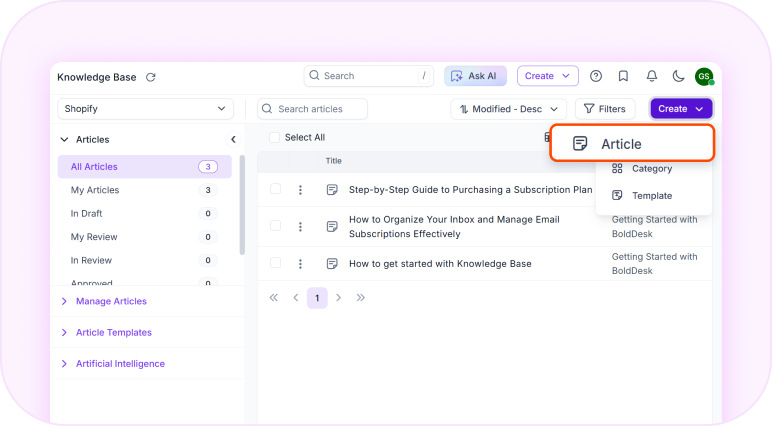Select In Draft in the sidebar
The image size is (772, 426).
145,213
